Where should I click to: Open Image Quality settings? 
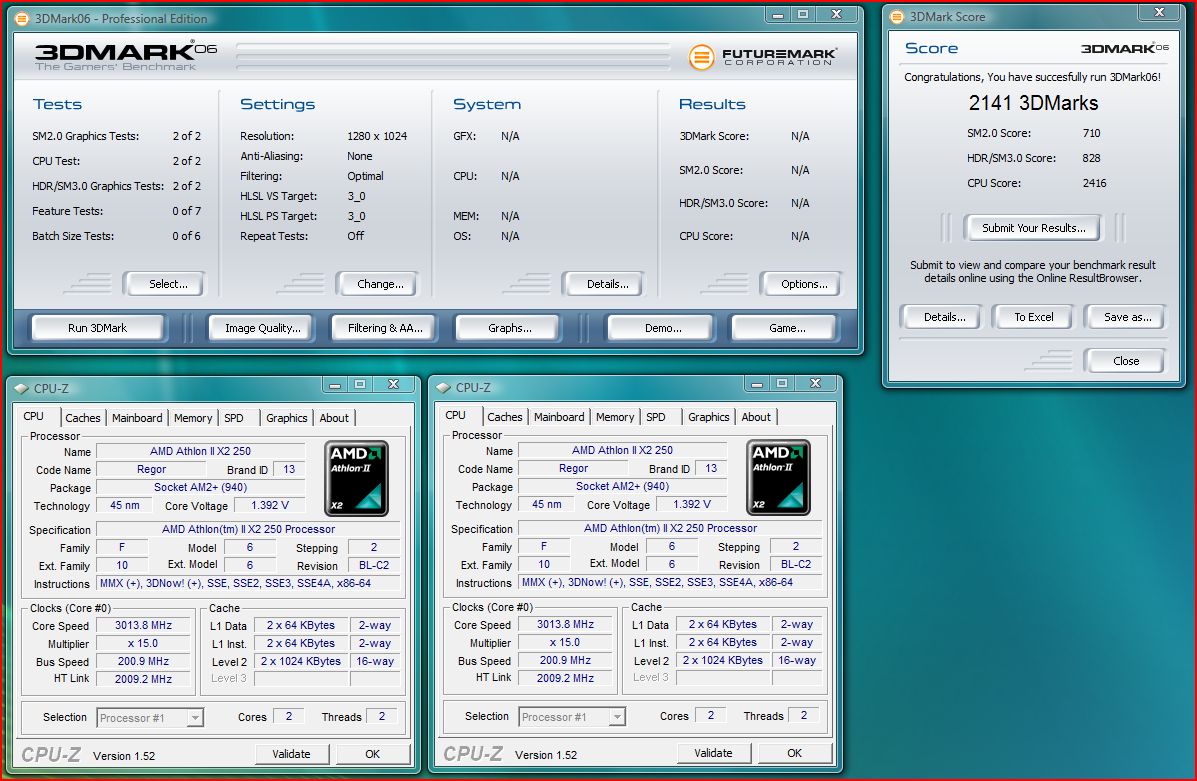tap(263, 328)
